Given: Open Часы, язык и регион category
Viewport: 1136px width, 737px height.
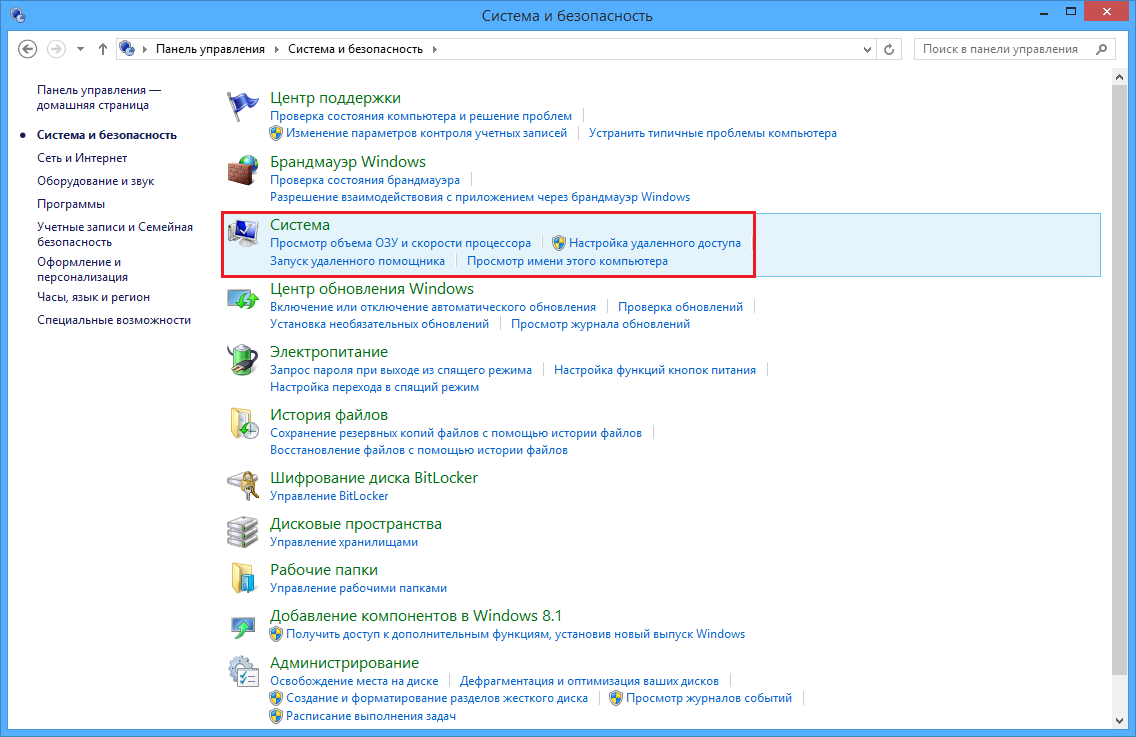Looking at the screenshot, I should click(x=93, y=297).
